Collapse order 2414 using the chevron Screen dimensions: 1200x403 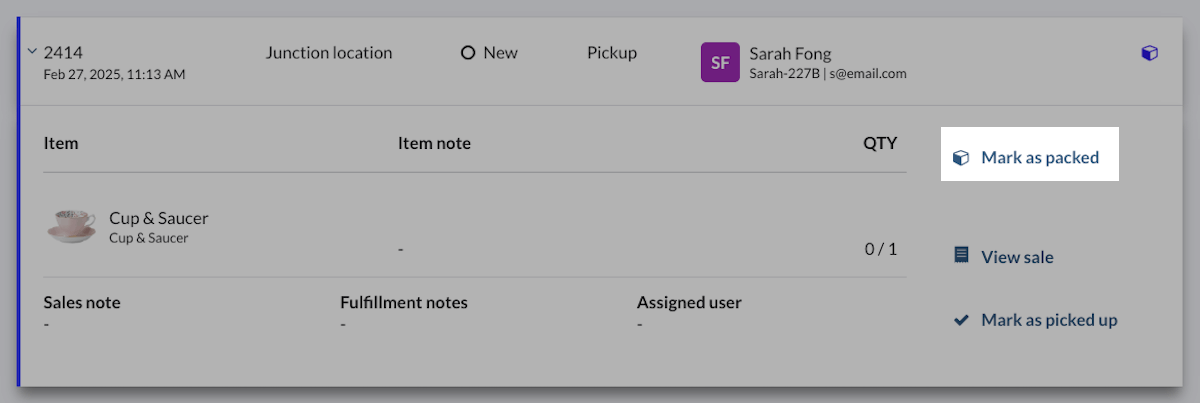[32, 53]
